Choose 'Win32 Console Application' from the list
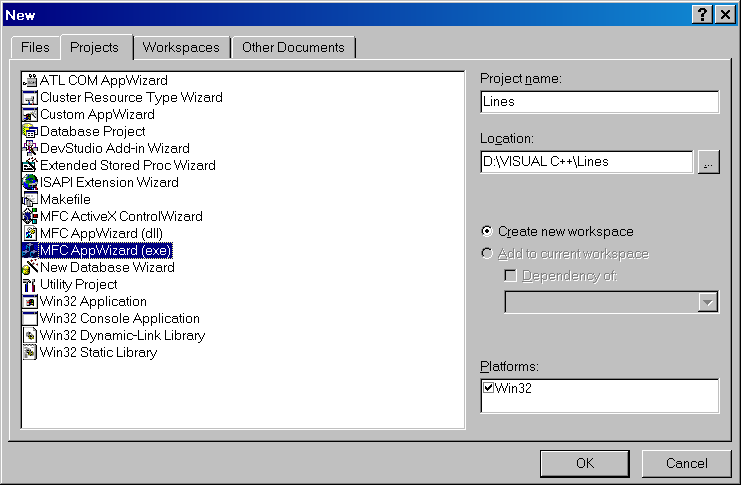This screenshot has width=741, height=485. pyautogui.click(x=120, y=319)
